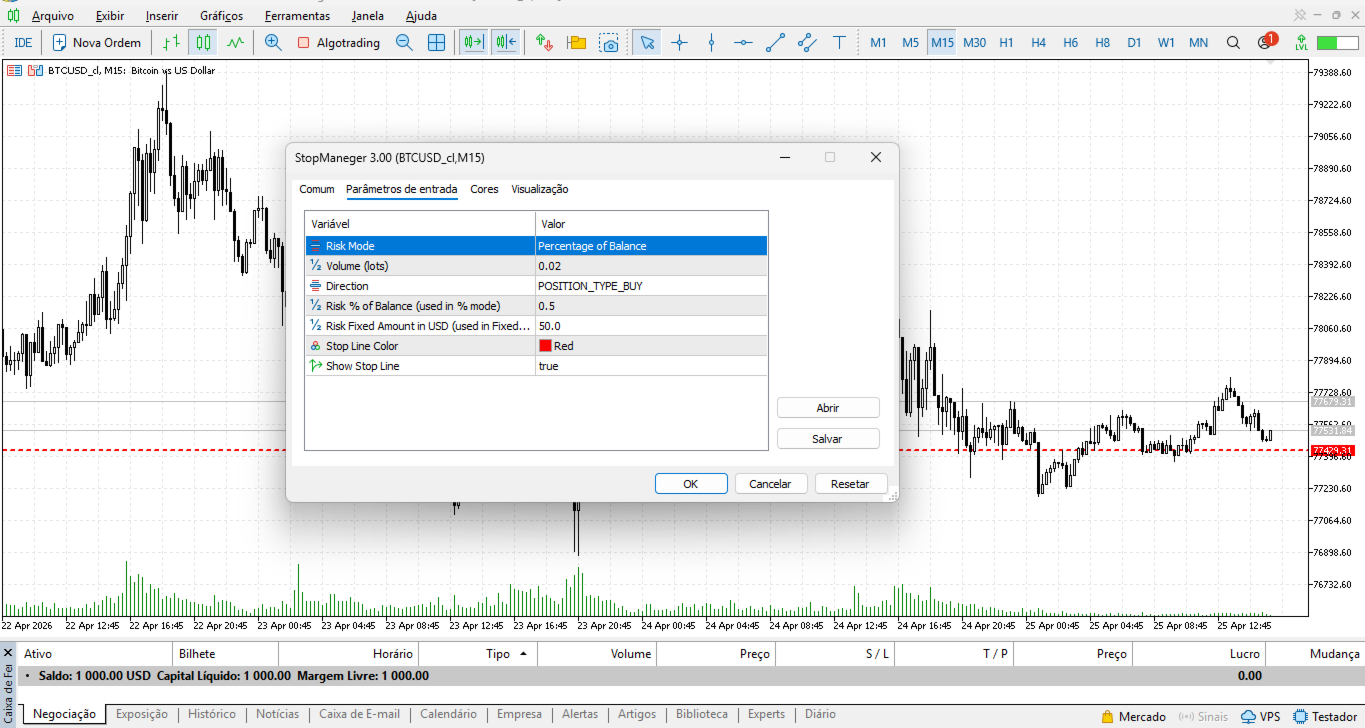Select the text label tool
1365x728 pixels.
click(839, 43)
